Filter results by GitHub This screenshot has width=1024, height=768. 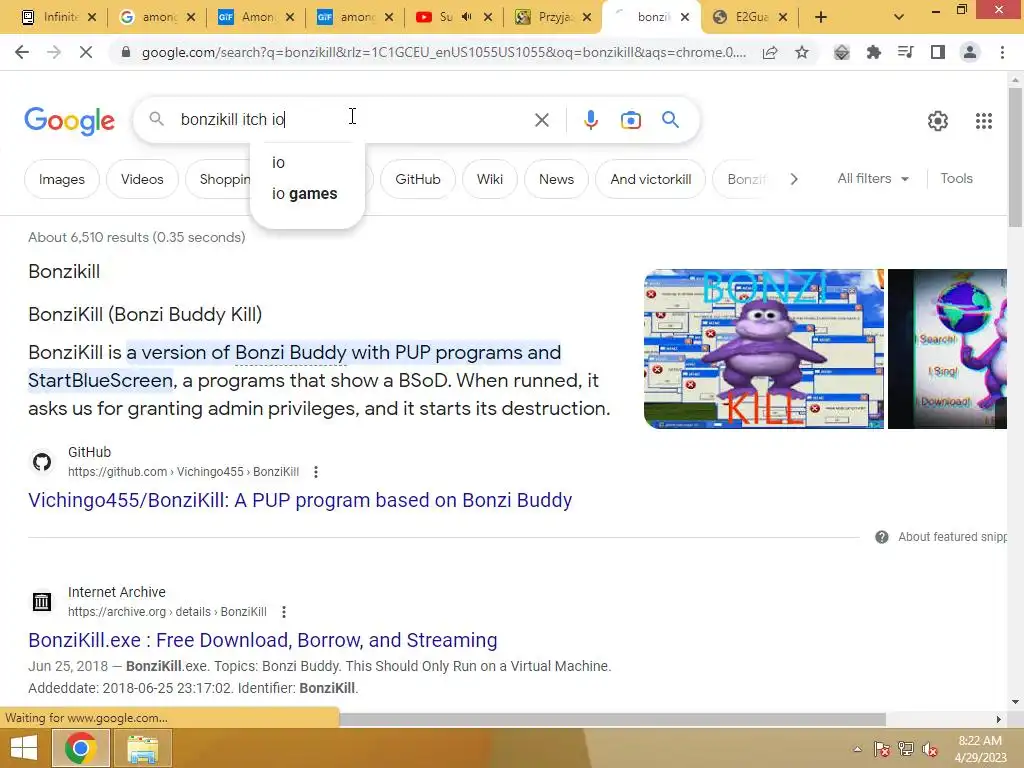click(x=418, y=179)
